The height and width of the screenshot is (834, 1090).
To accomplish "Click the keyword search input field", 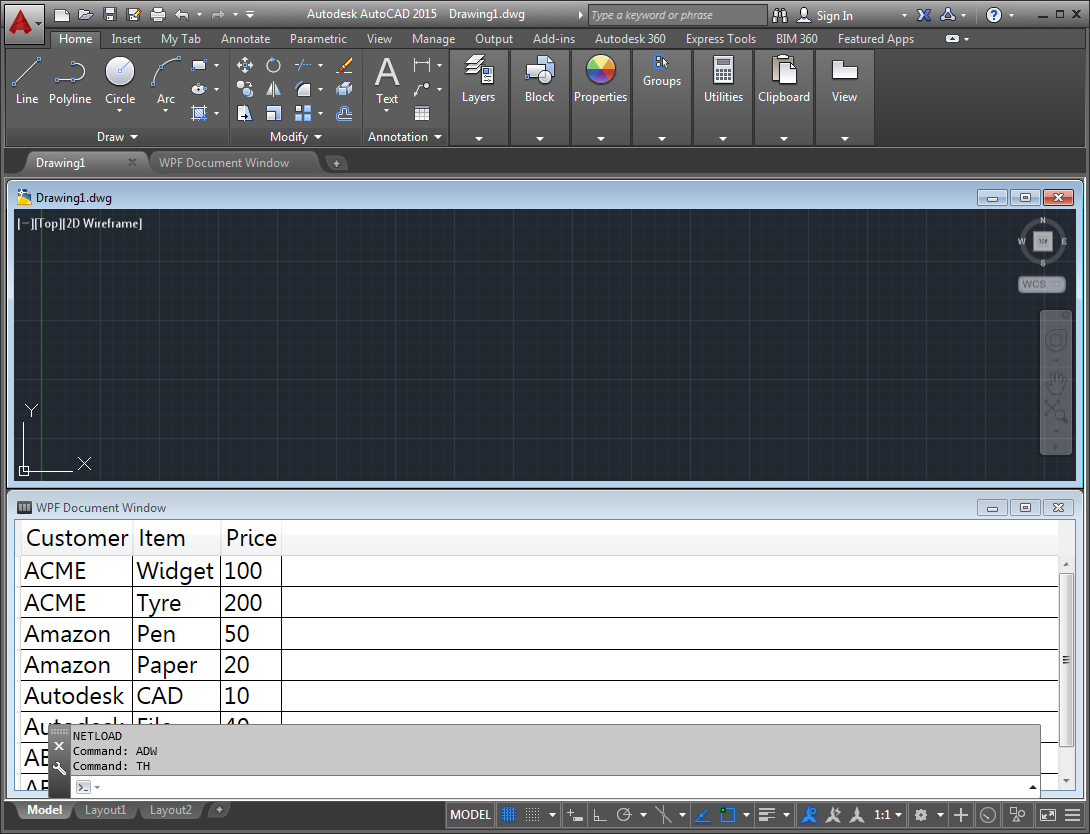I will click(x=677, y=15).
